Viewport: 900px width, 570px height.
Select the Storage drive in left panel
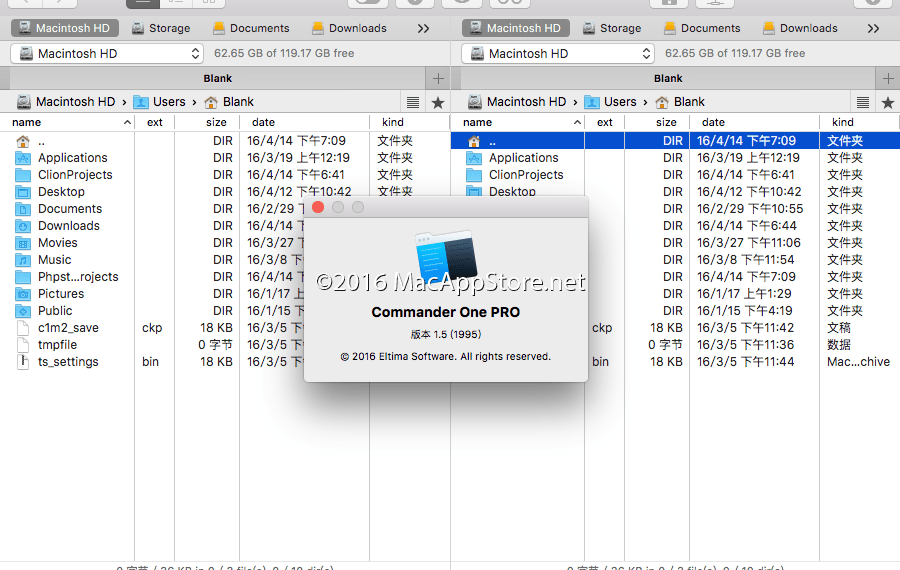pyautogui.click(x=161, y=28)
